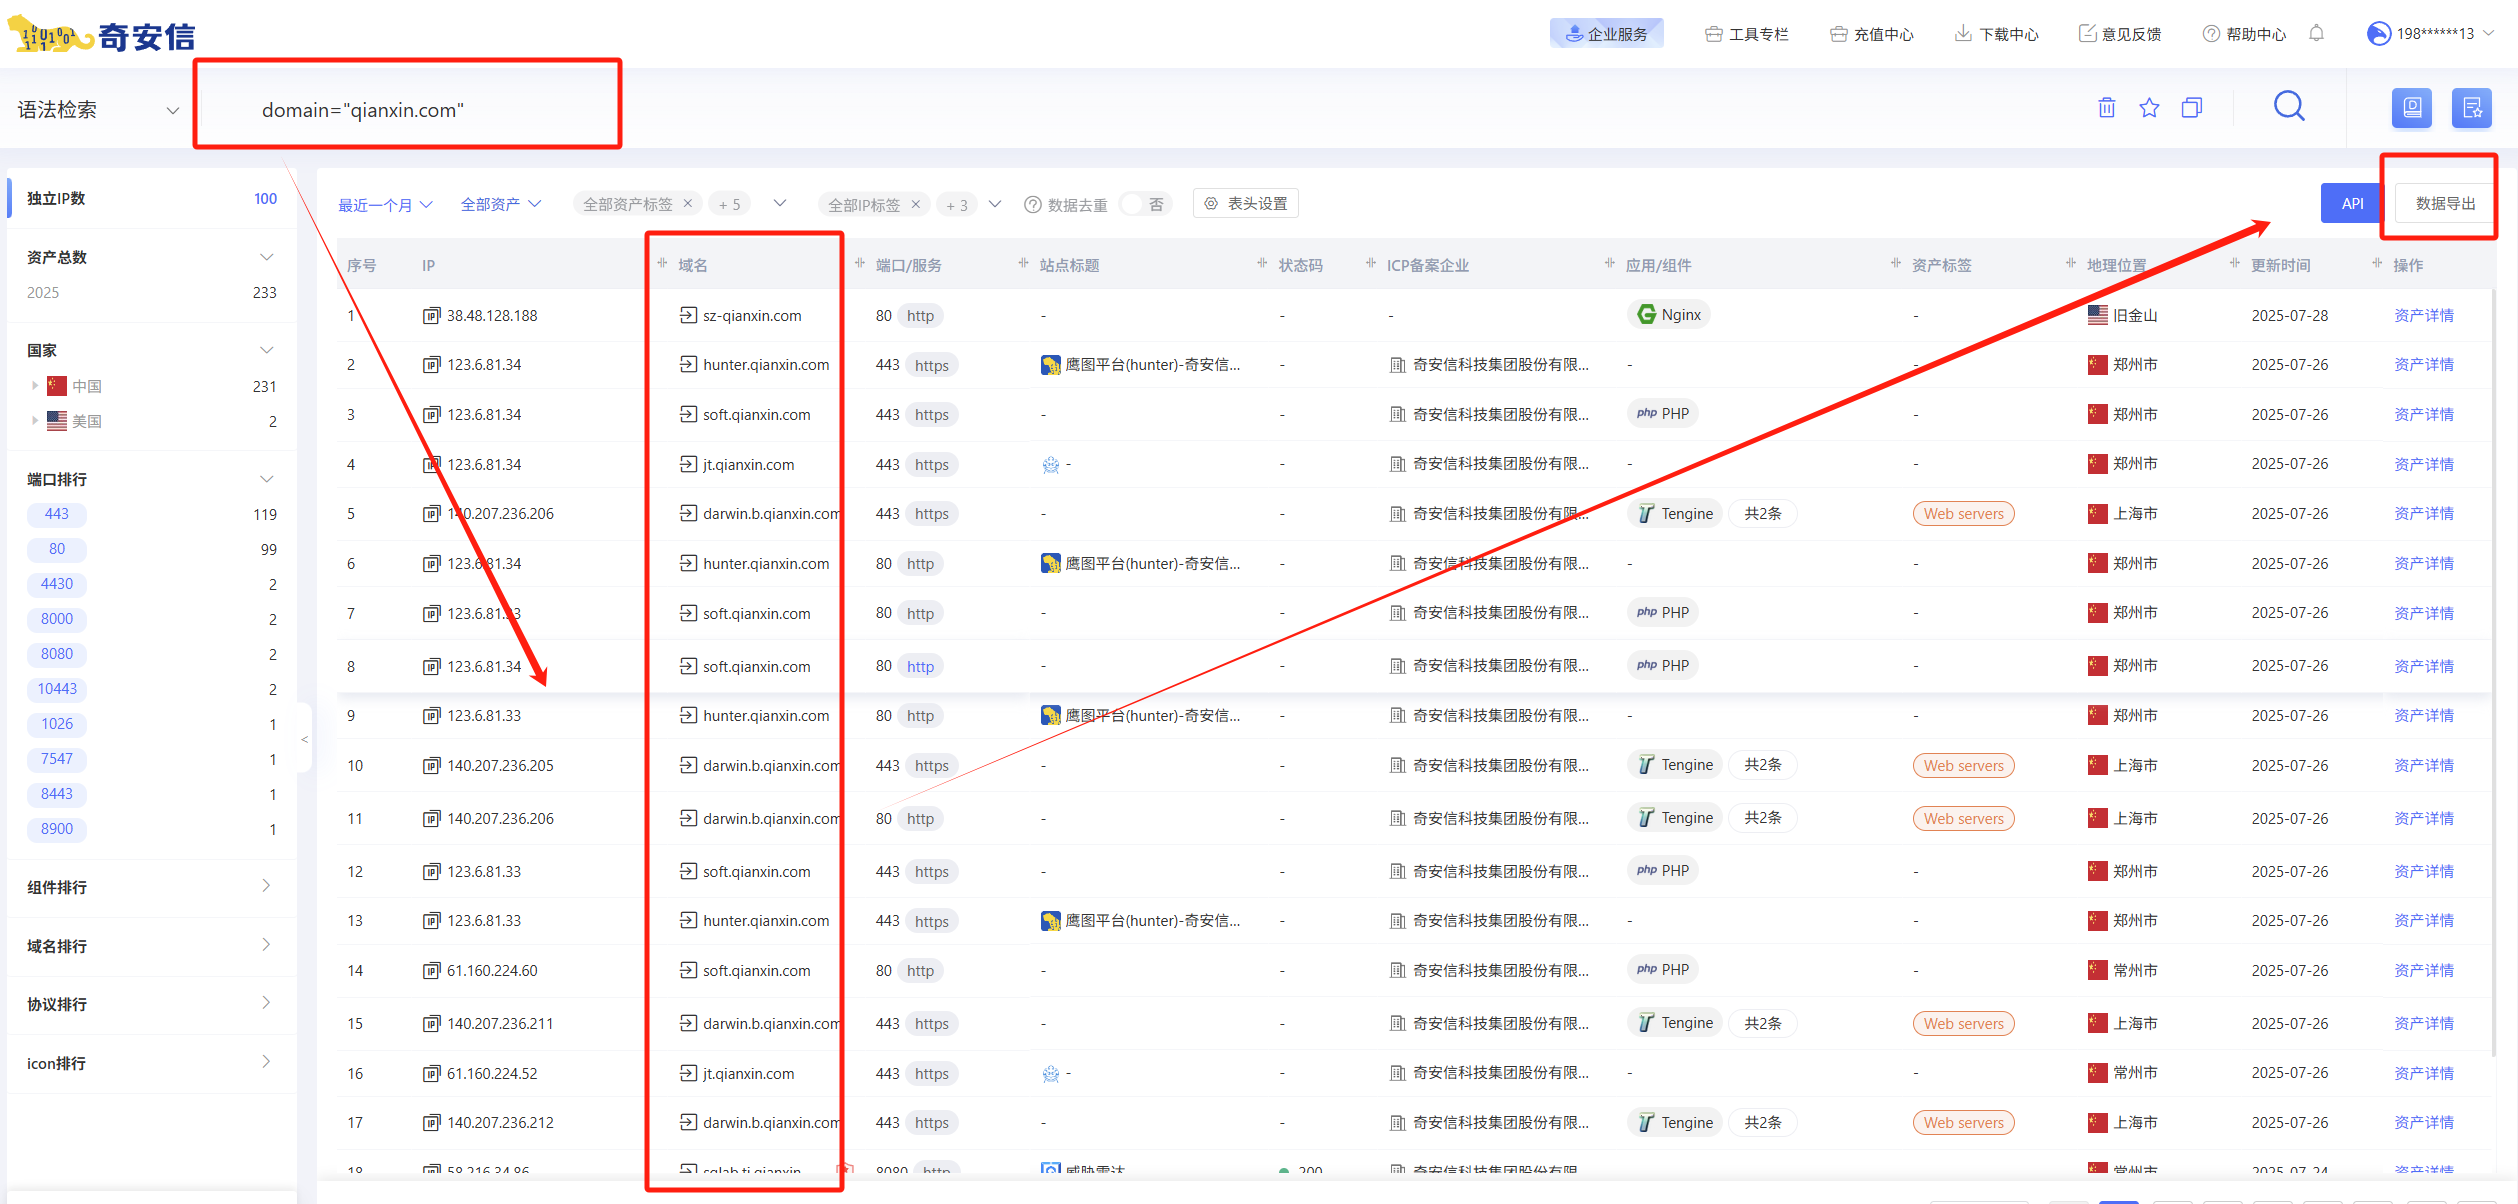The width and height of the screenshot is (2518, 1204).
Task: Click the star favorite icon in search bar
Action: click(2149, 108)
